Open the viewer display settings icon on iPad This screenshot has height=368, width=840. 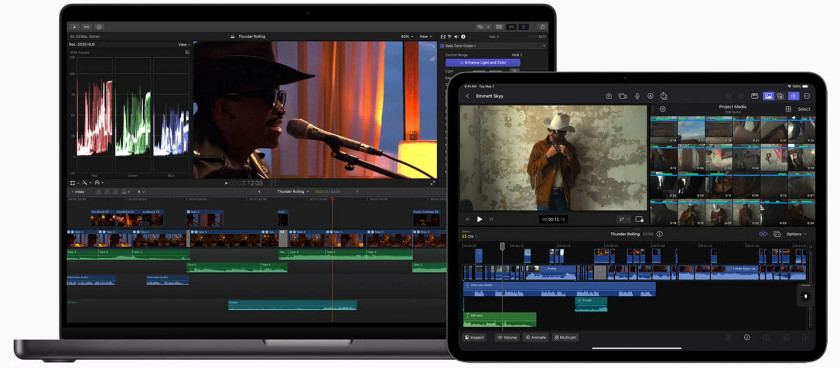point(639,219)
